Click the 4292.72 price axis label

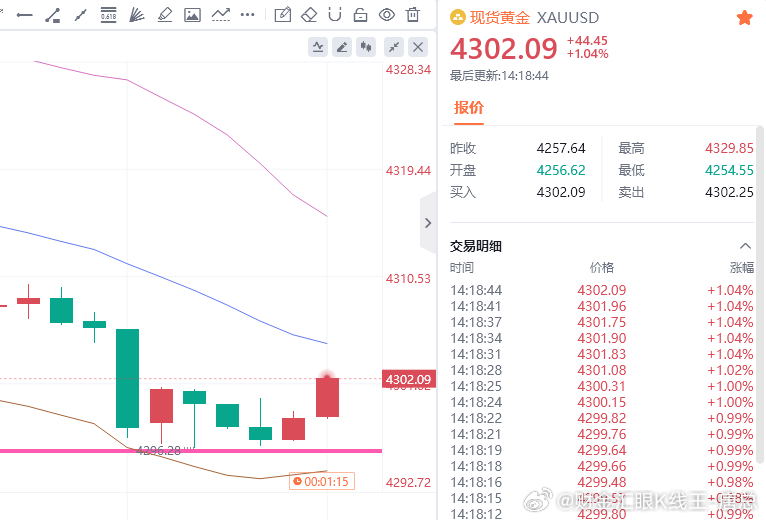(x=408, y=483)
